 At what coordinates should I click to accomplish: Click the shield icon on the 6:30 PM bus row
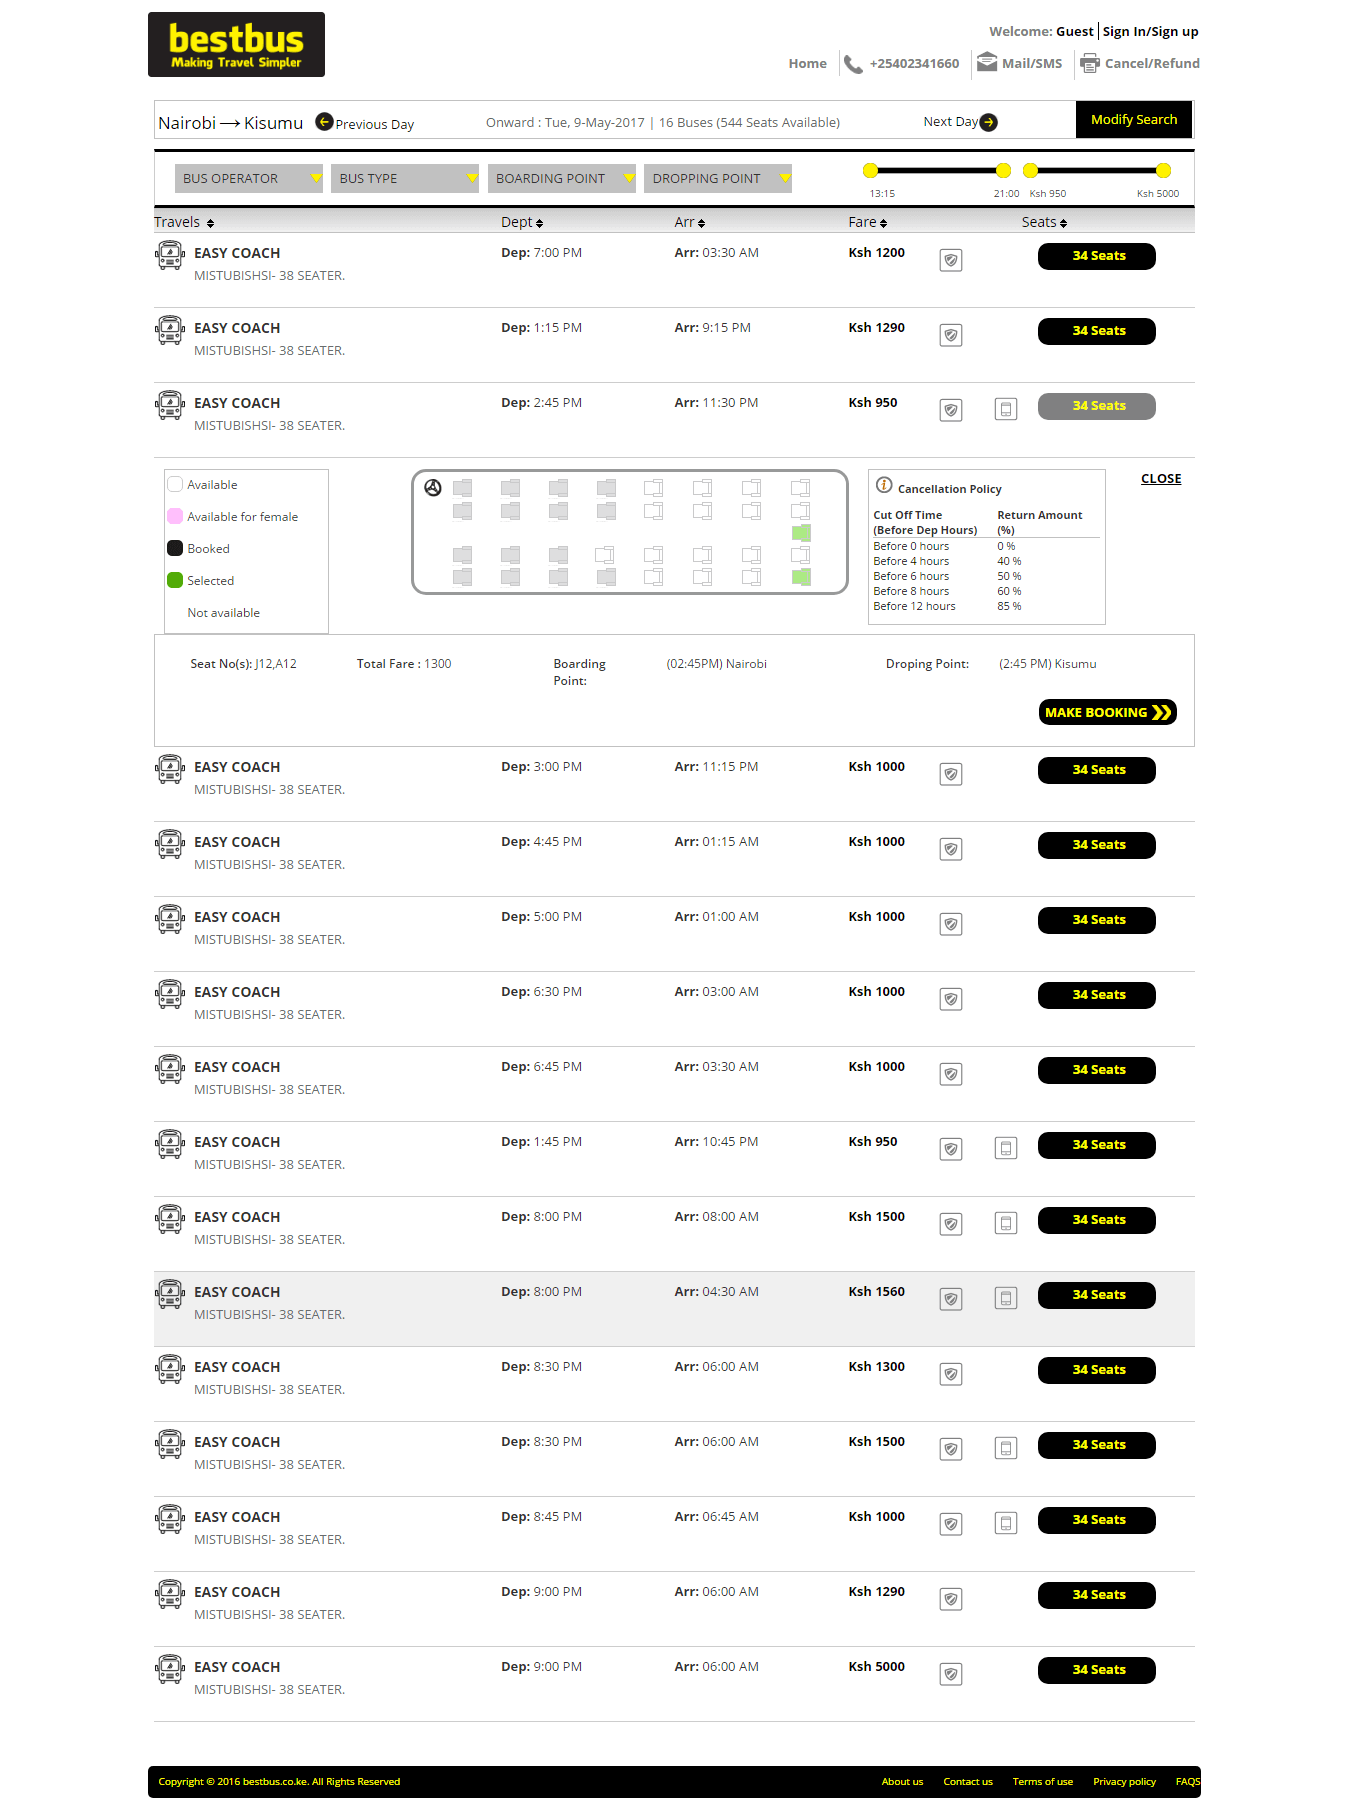(x=951, y=999)
